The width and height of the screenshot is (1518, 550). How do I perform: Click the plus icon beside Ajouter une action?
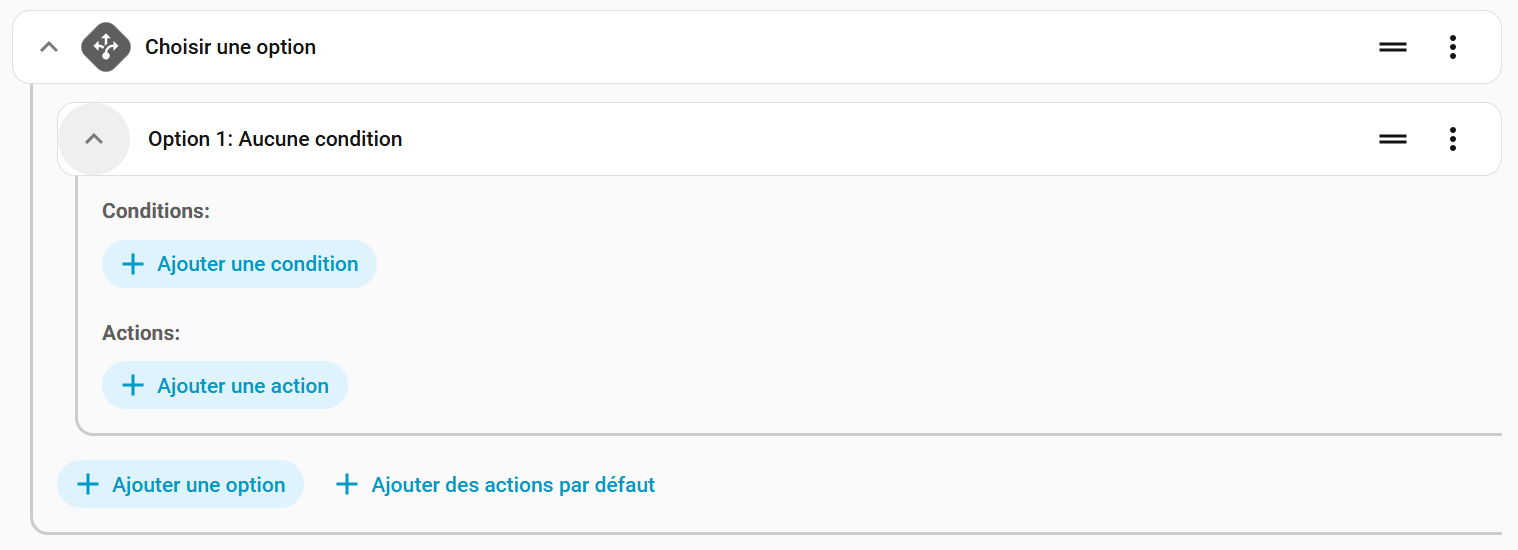132,386
